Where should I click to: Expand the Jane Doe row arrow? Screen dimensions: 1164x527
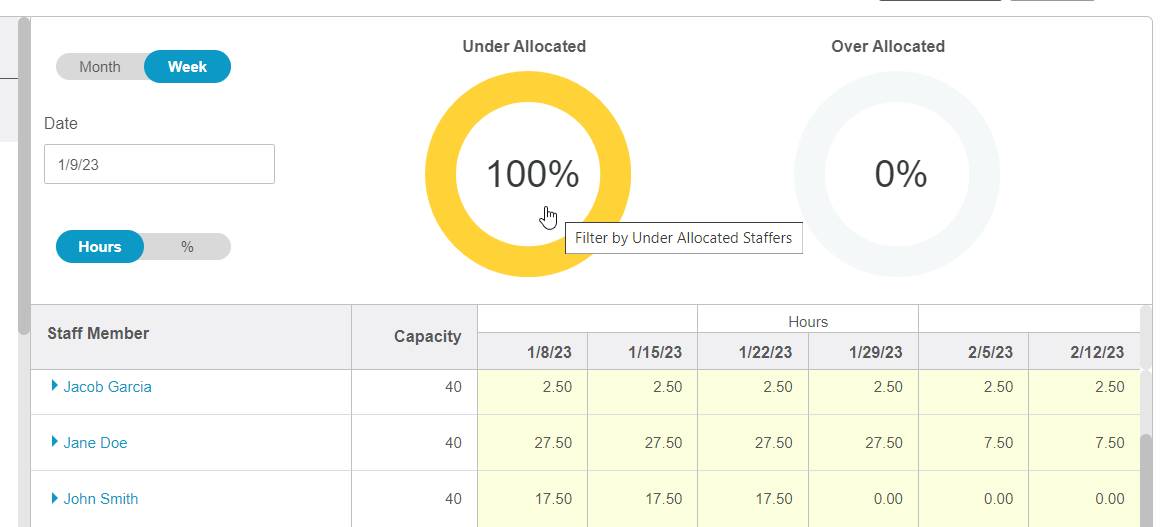[x=55, y=442]
